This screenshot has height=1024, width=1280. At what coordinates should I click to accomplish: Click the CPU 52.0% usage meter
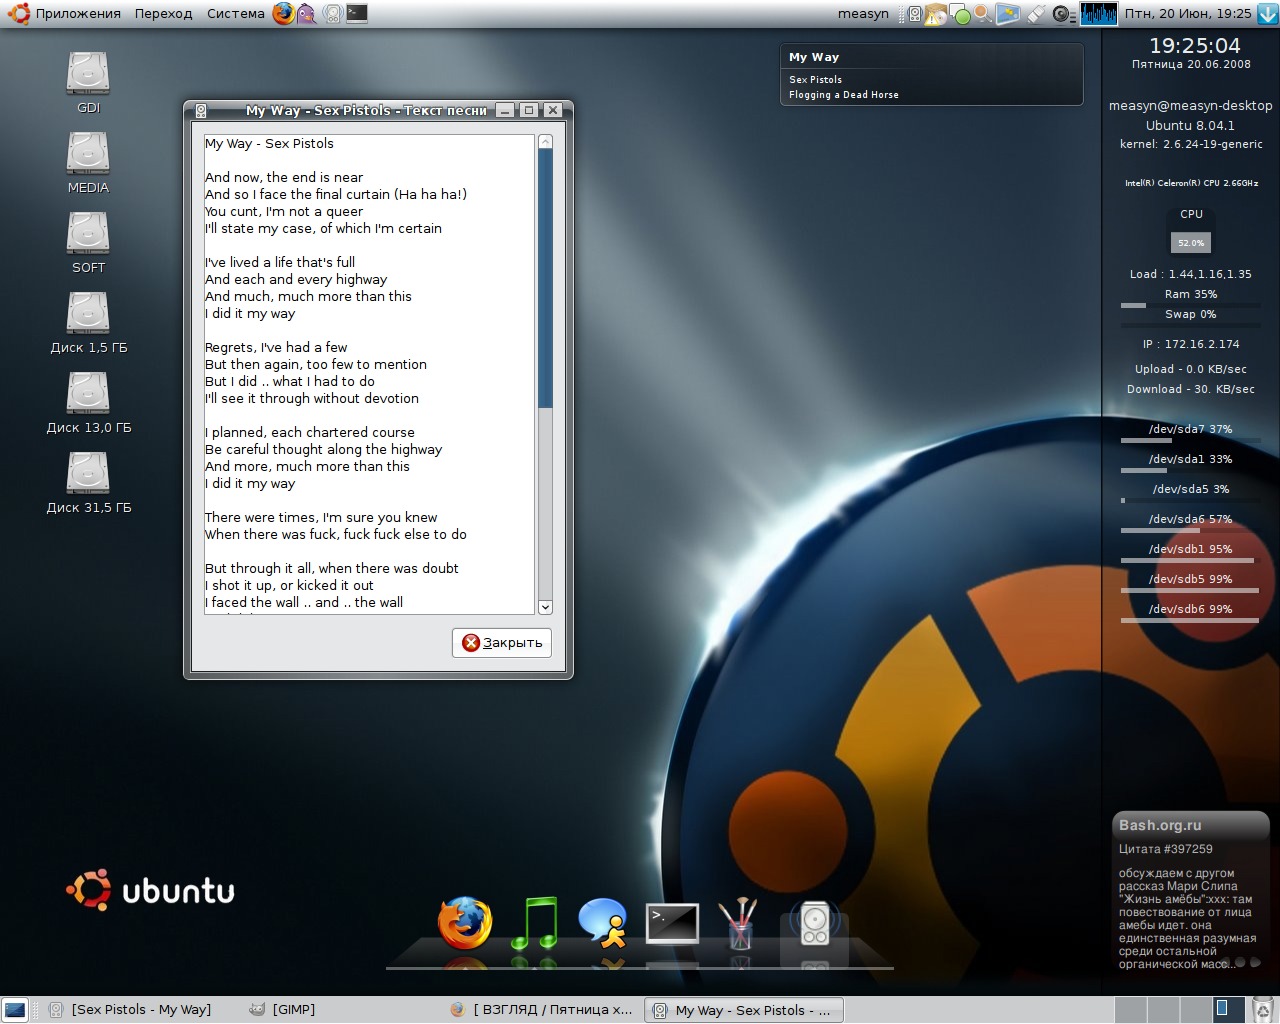tap(1191, 242)
